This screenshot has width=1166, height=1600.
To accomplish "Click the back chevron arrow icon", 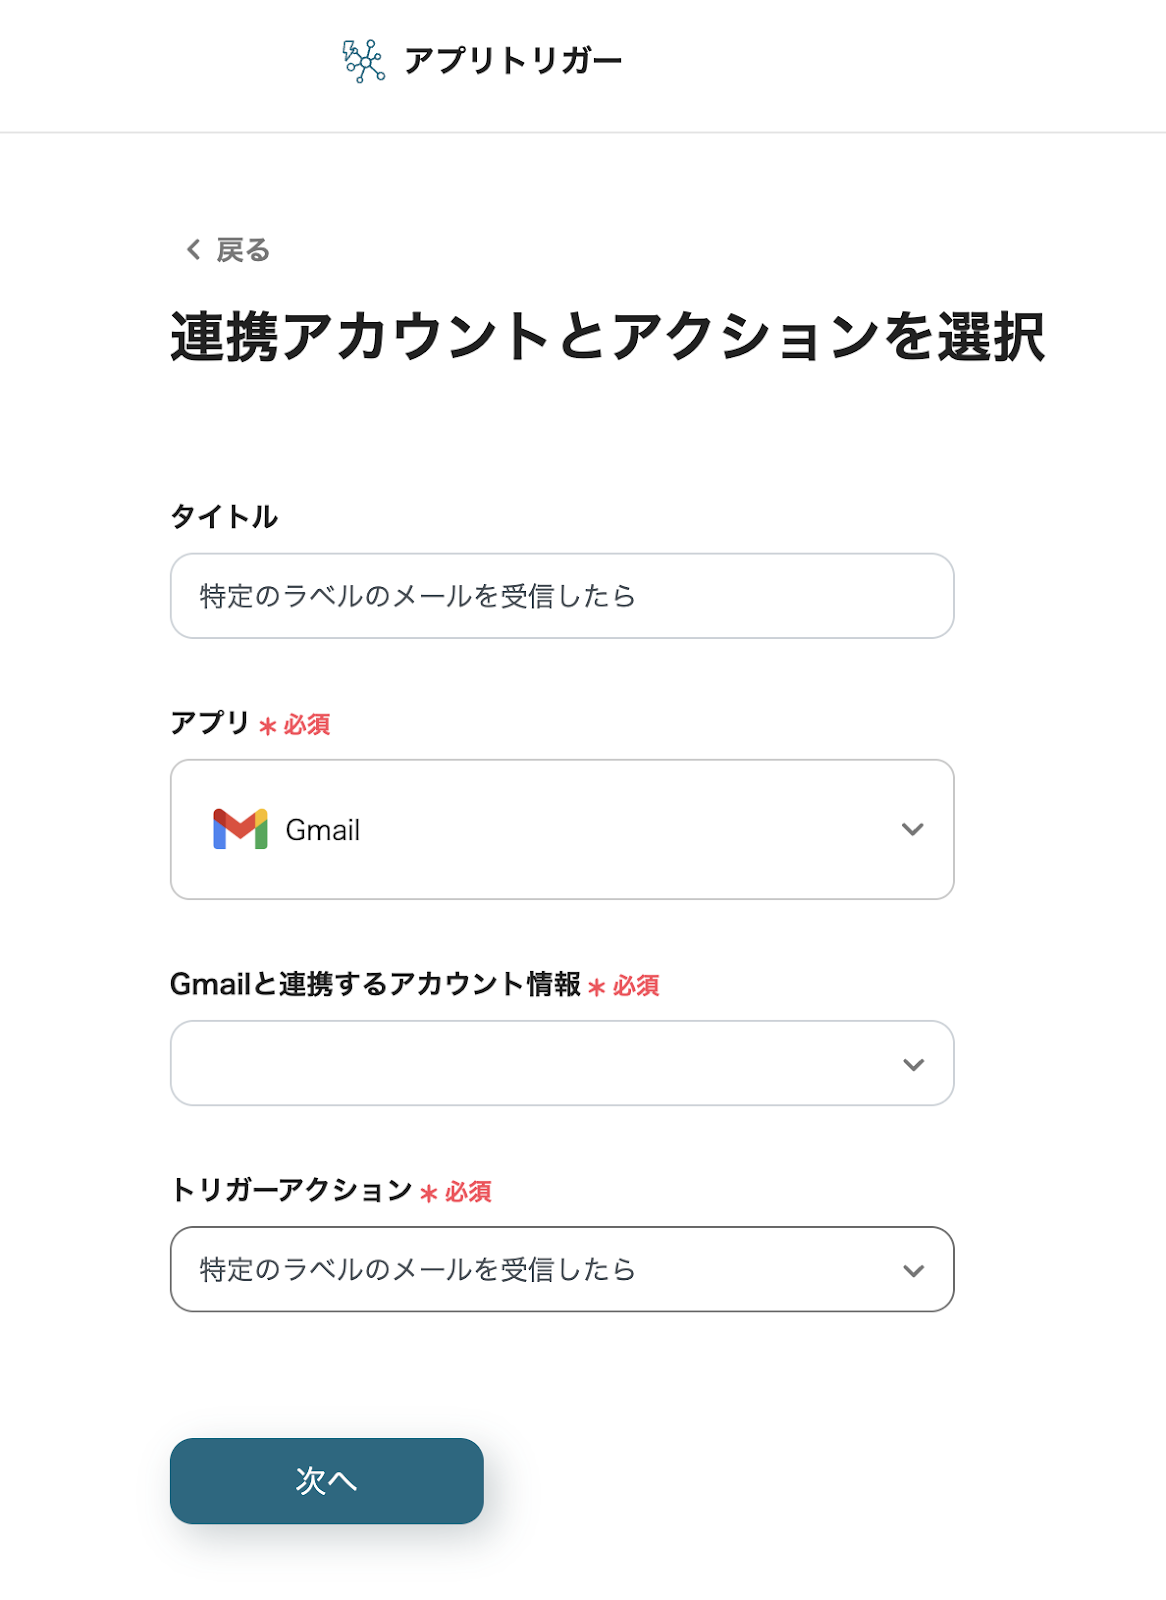I will [193, 249].
